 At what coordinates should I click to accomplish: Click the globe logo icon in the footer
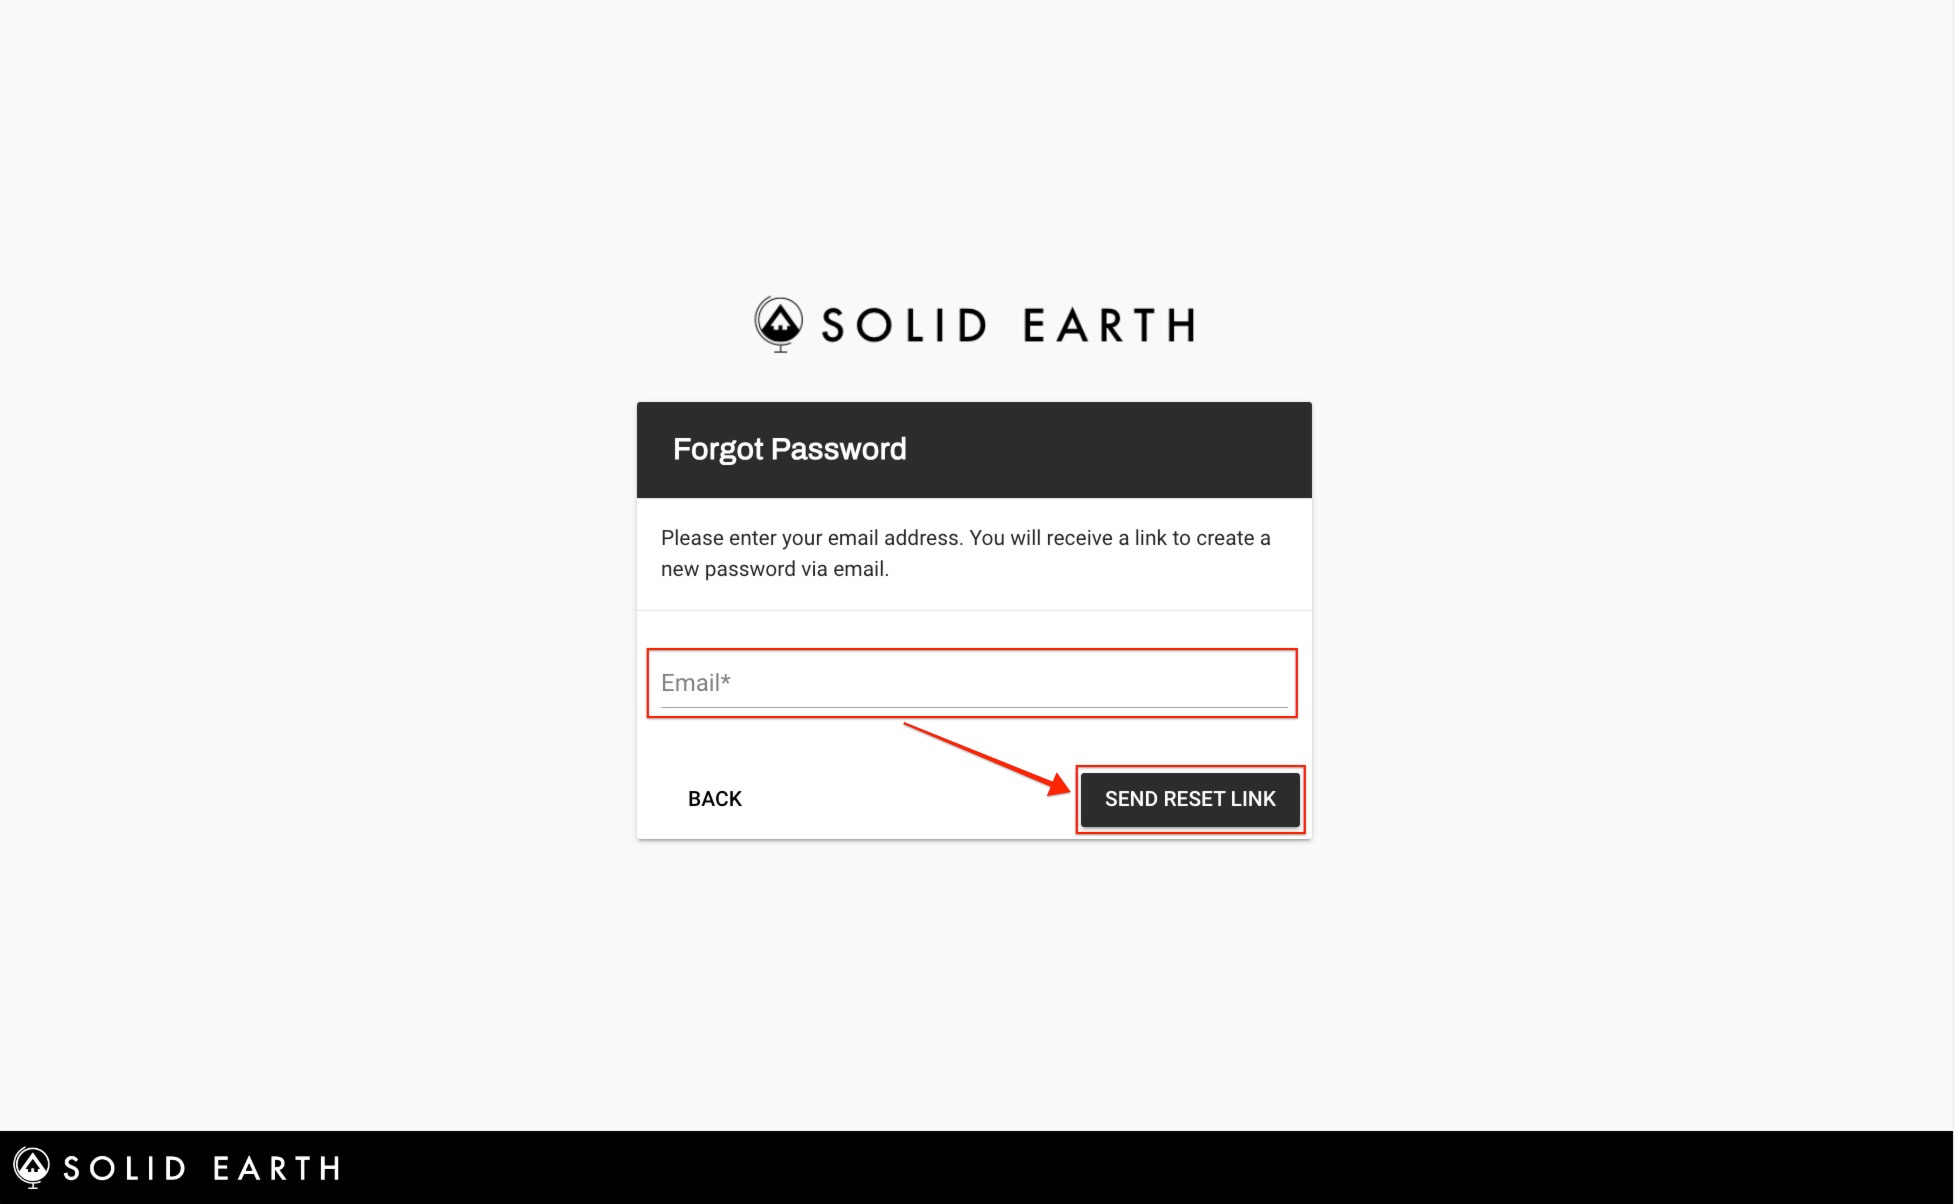click(32, 1167)
